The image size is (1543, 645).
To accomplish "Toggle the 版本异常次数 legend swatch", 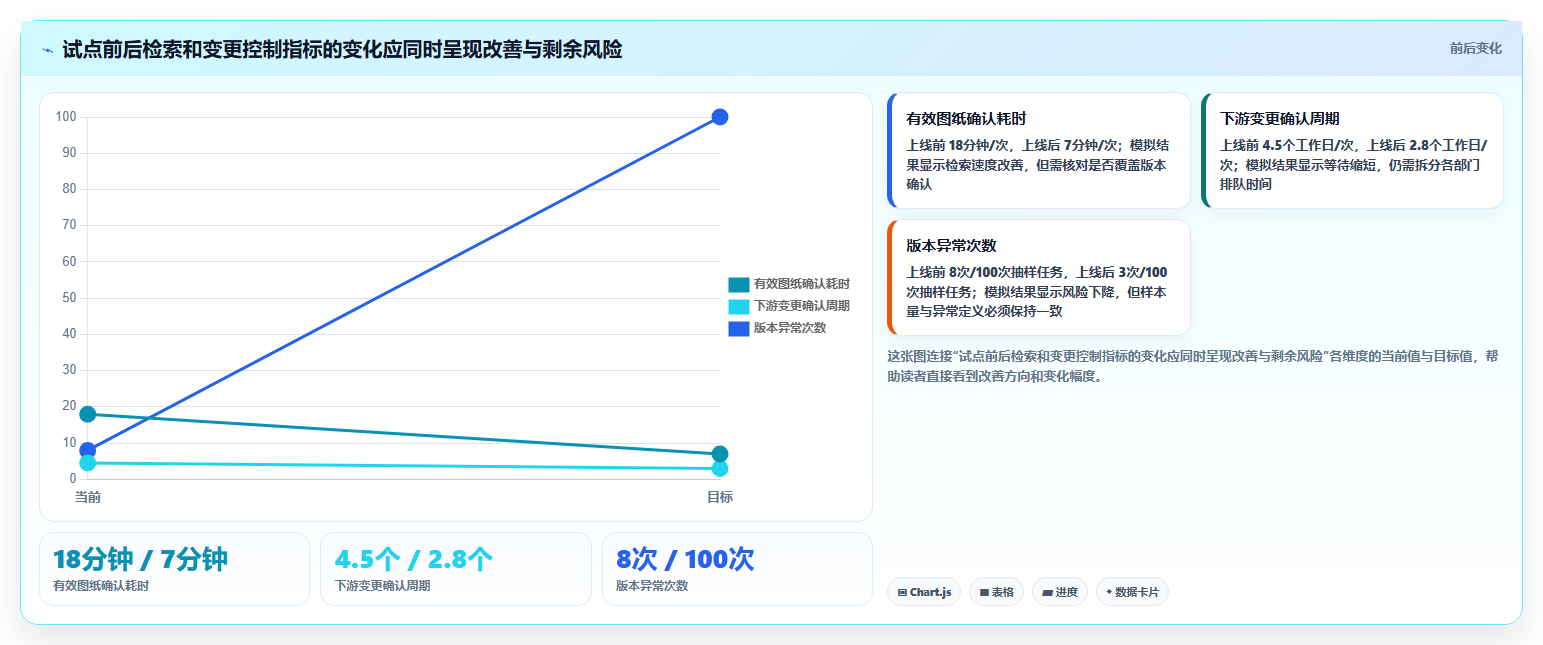I will [738, 328].
